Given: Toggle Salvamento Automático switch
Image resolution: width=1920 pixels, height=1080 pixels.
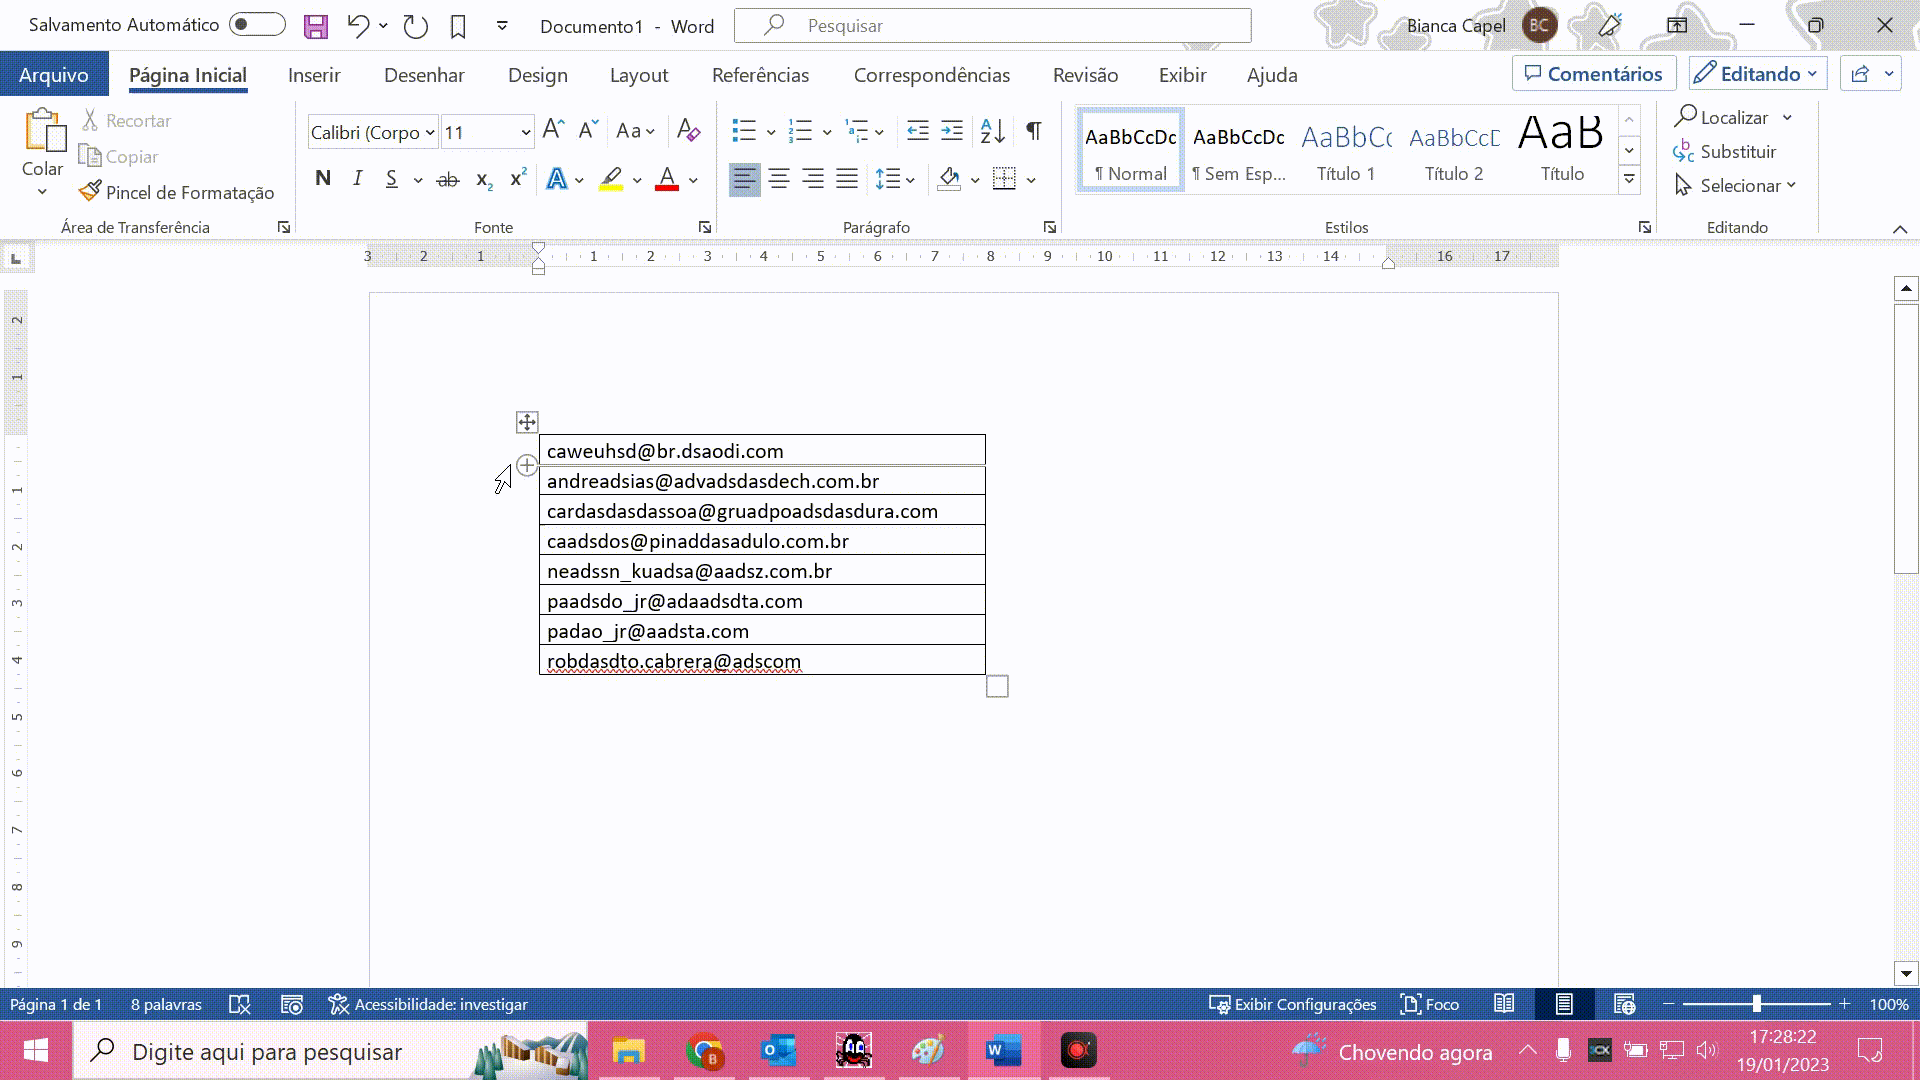Looking at the screenshot, I should coord(257,25).
